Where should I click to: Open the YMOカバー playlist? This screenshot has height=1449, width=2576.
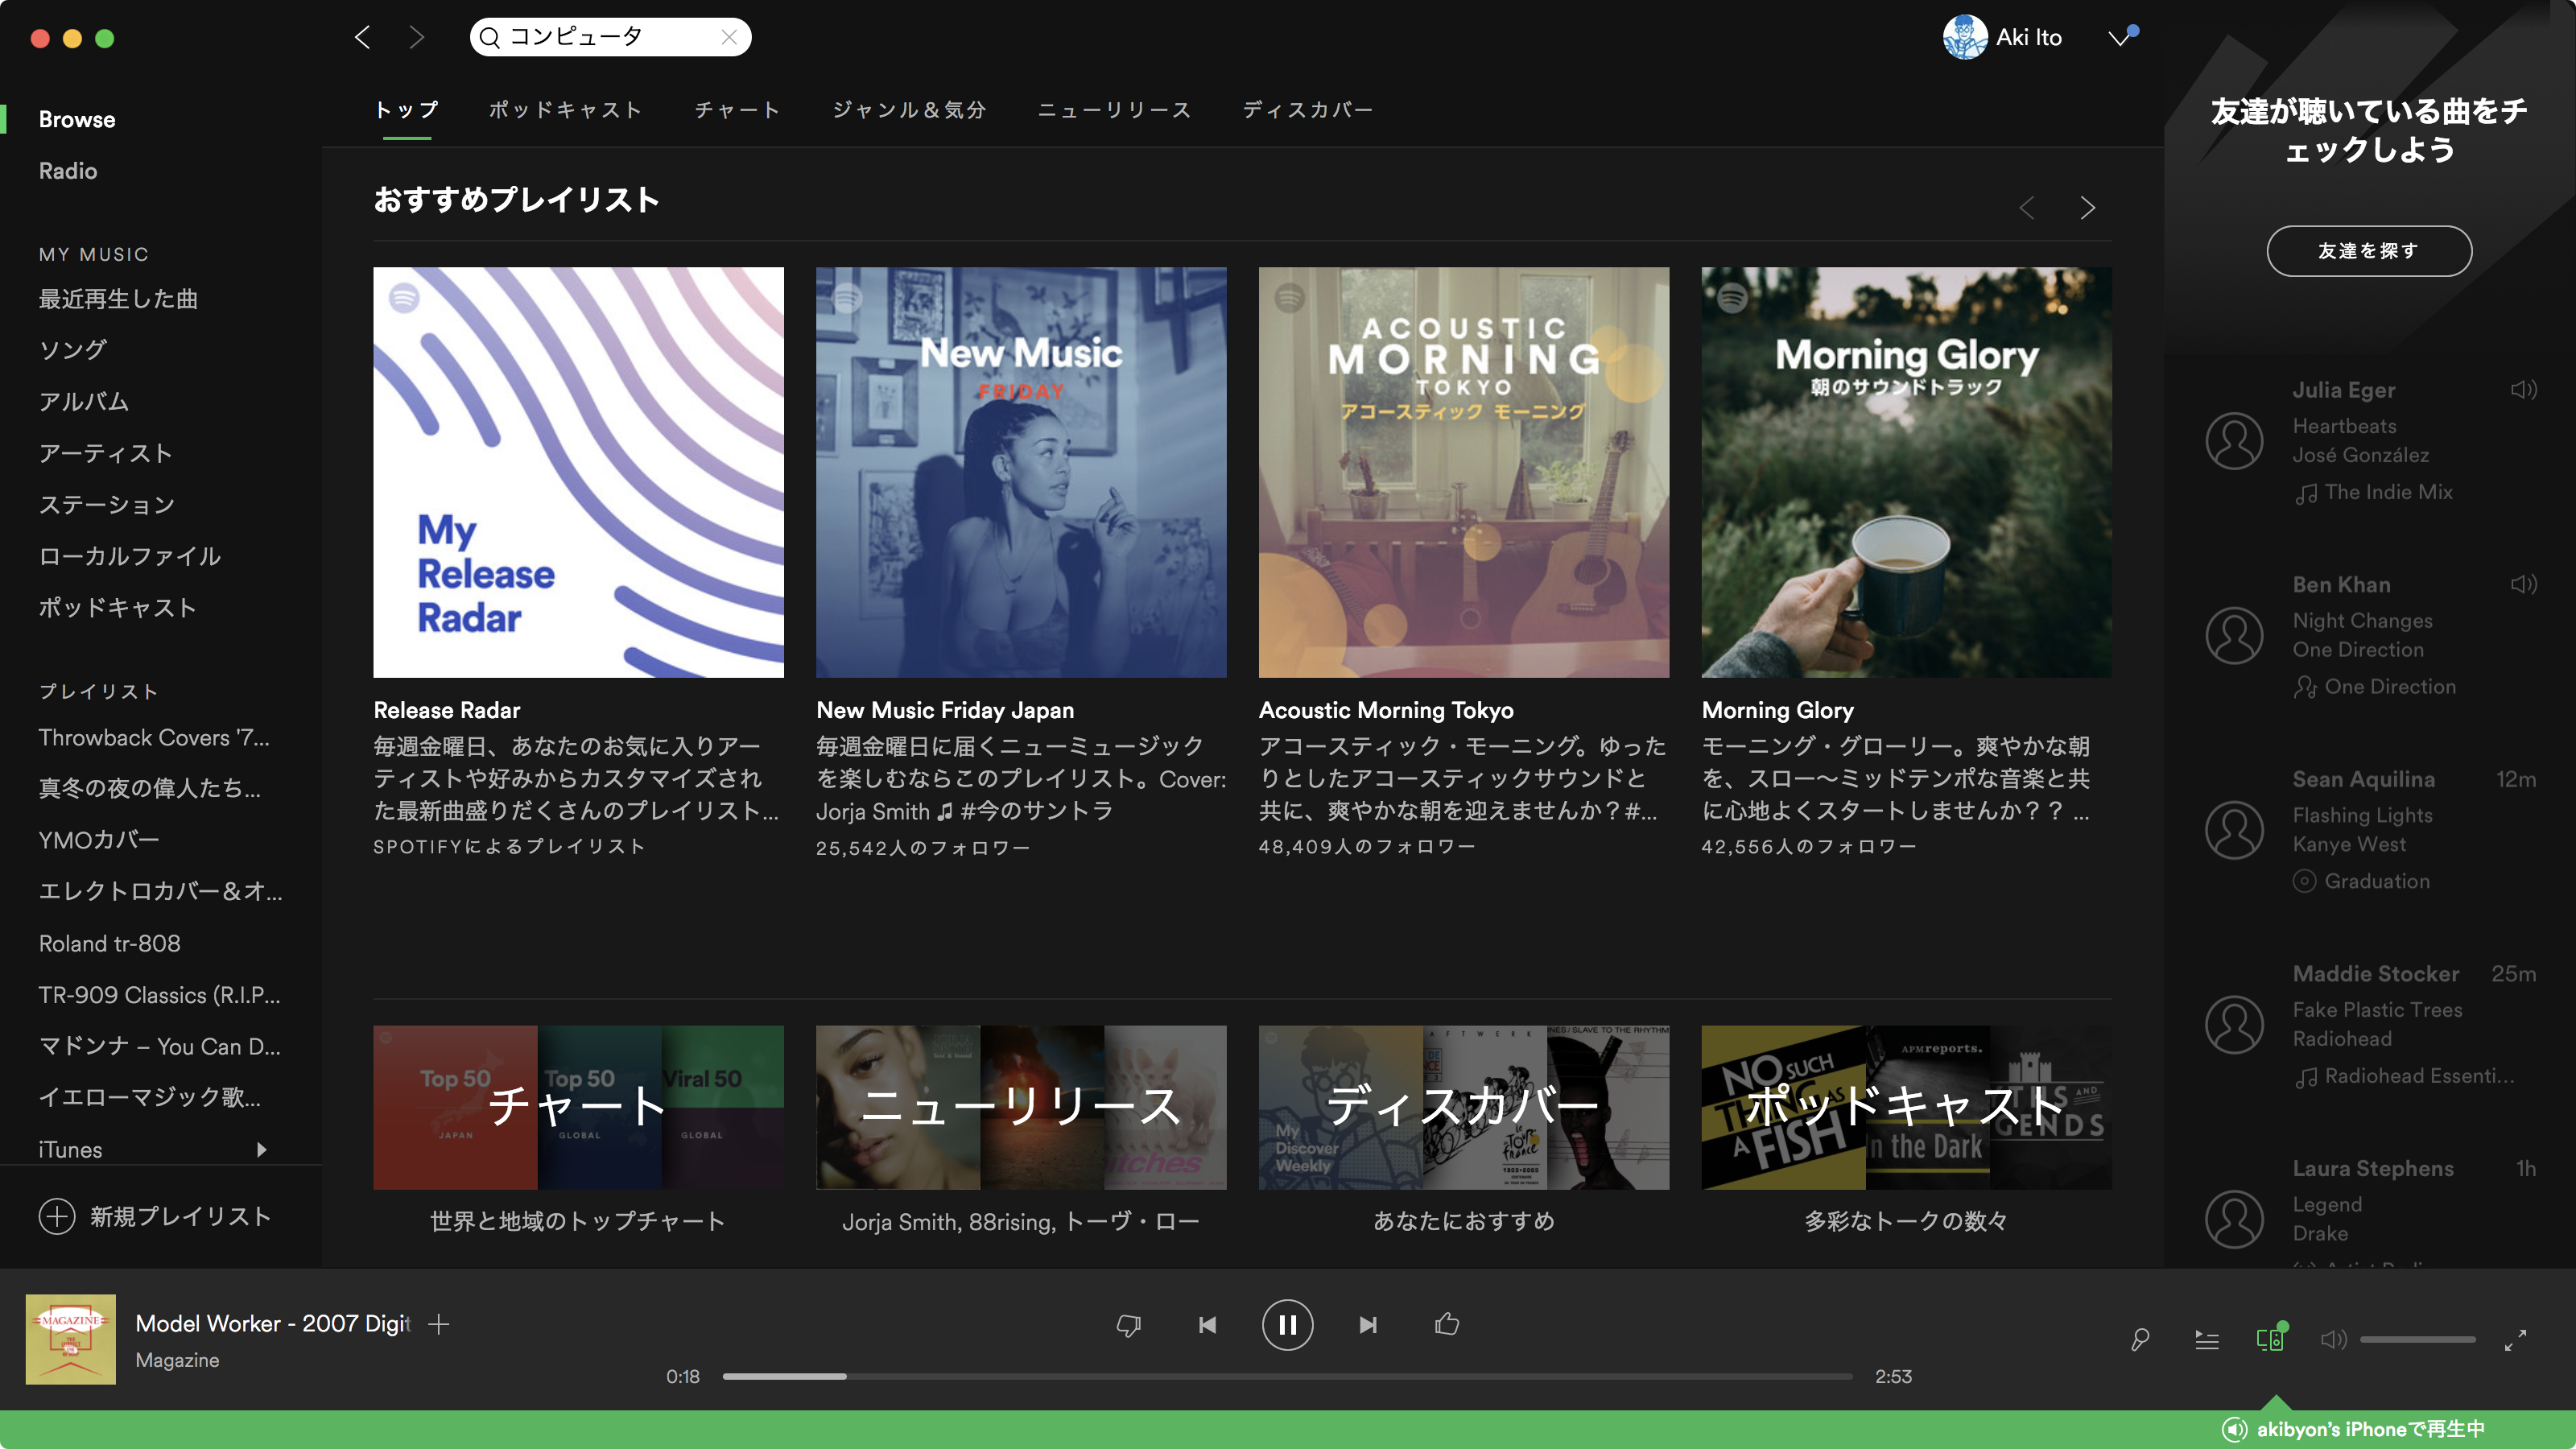point(99,840)
